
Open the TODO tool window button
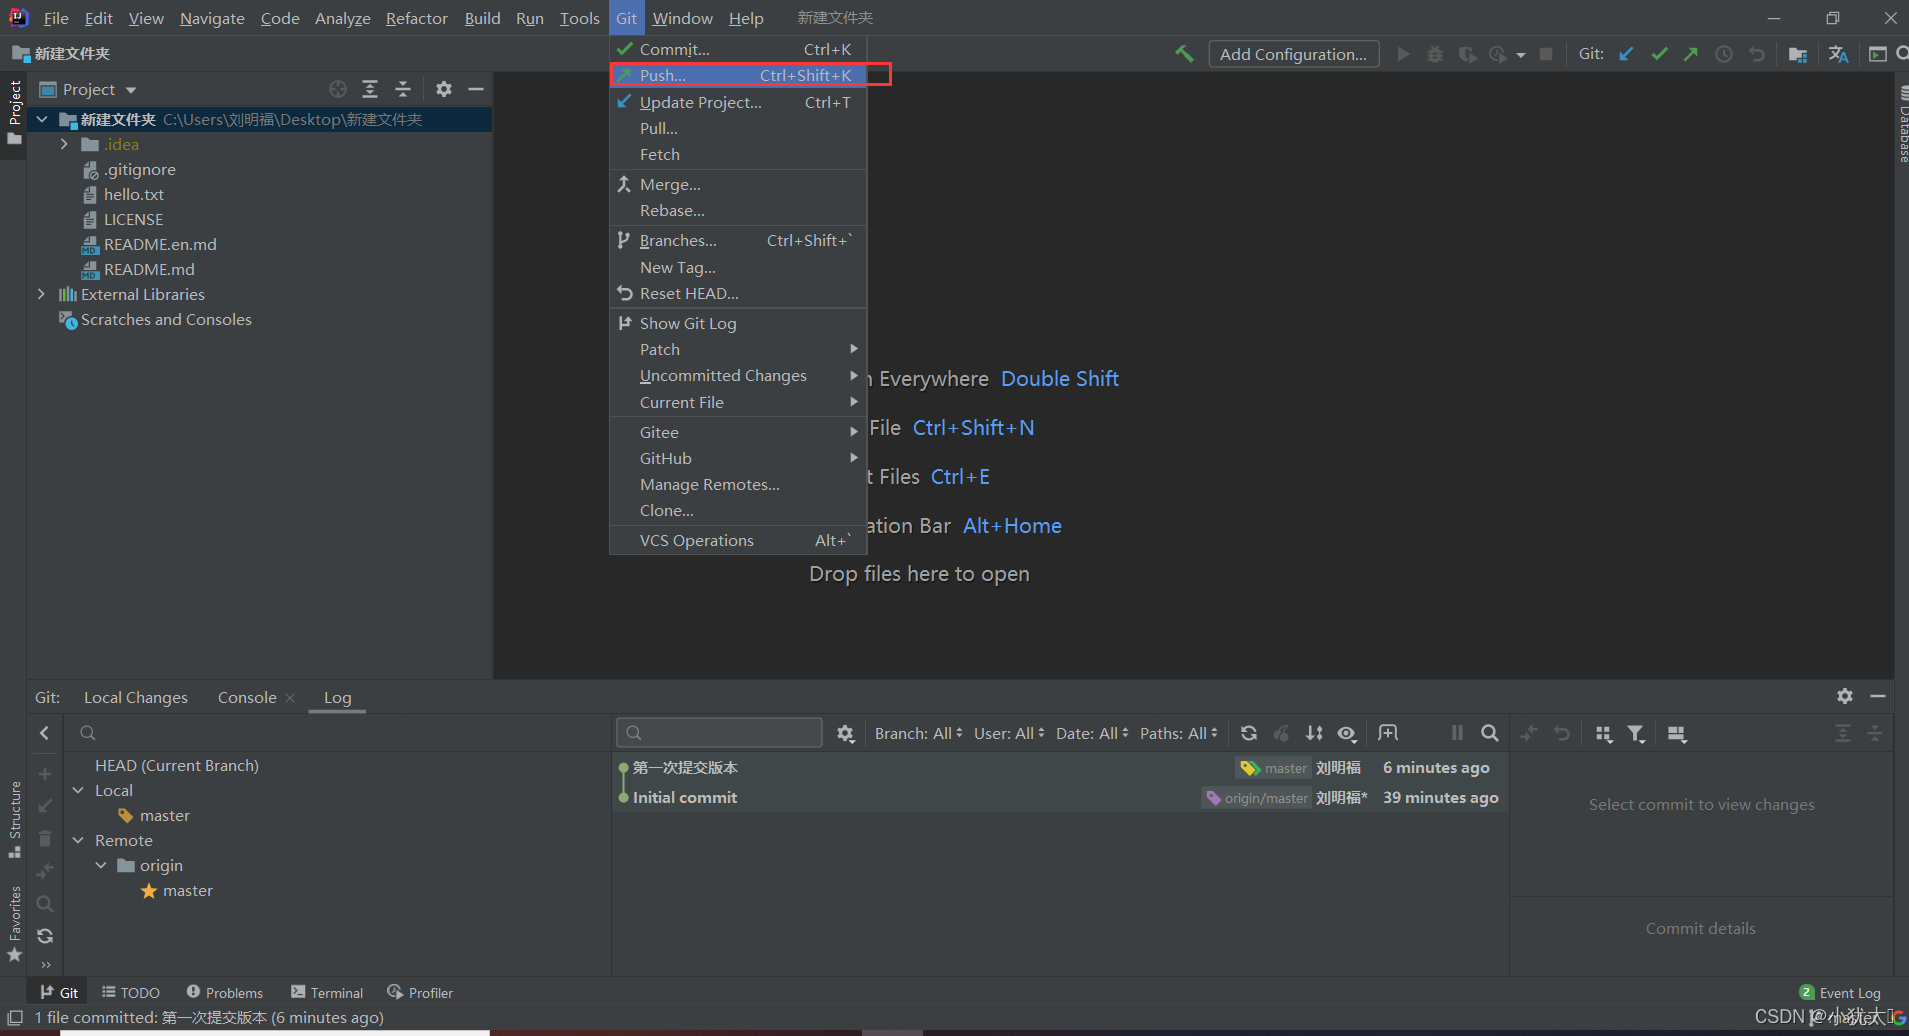(131, 993)
